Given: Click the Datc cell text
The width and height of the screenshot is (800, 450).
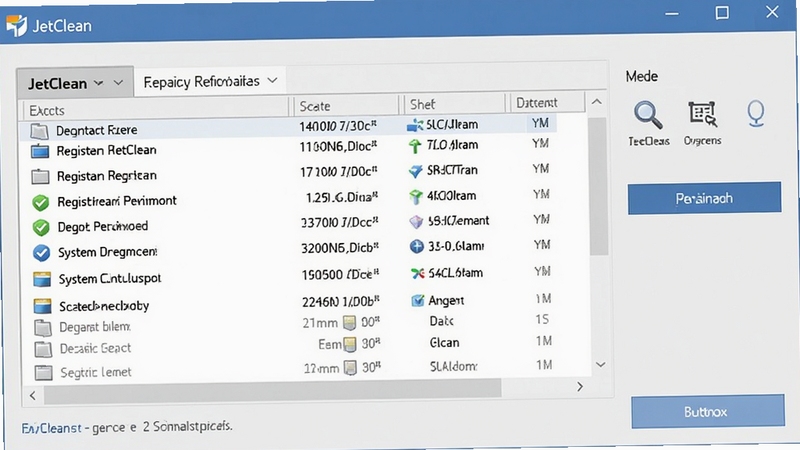Looking at the screenshot, I should pos(441,321).
